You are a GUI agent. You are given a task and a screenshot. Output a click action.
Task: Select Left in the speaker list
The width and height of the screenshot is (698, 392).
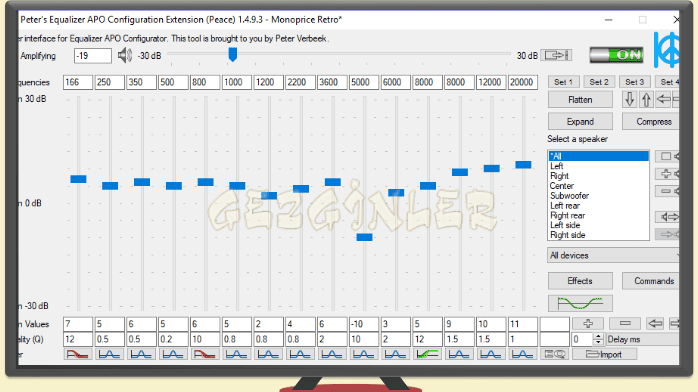598,166
